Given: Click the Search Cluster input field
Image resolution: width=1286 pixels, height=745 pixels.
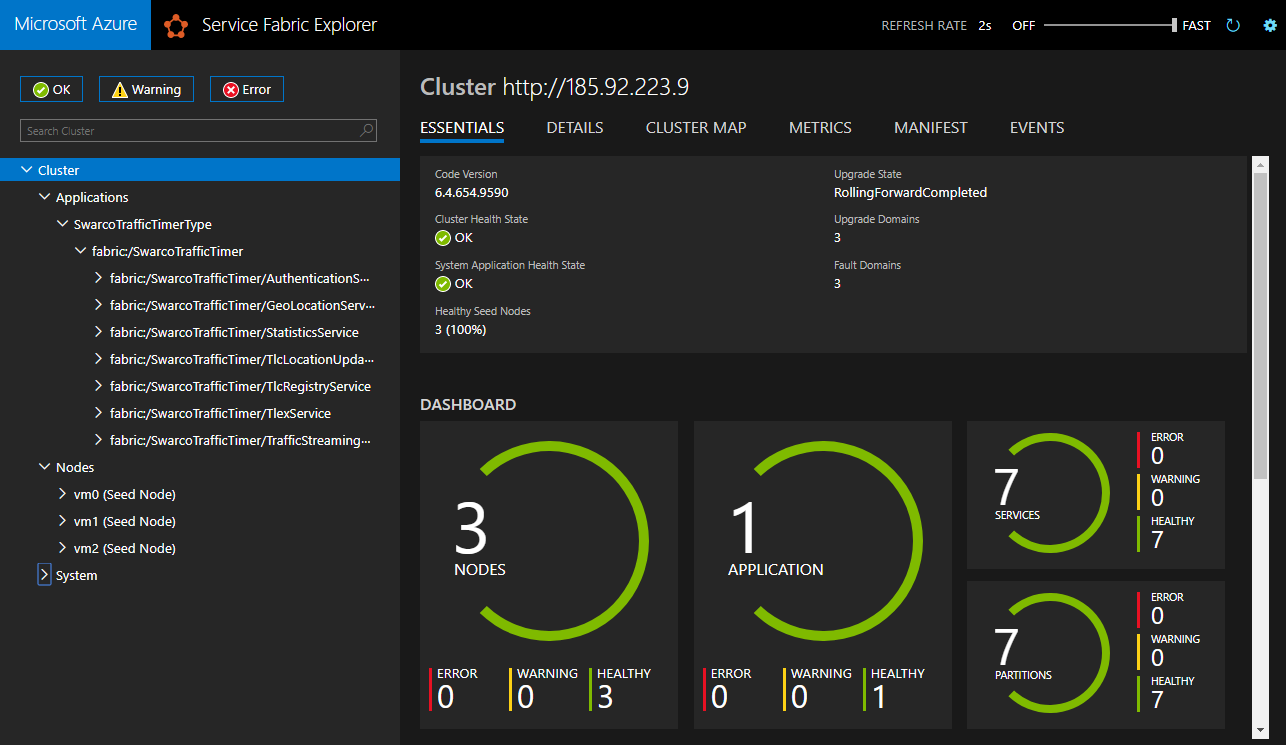Looking at the screenshot, I should point(198,130).
